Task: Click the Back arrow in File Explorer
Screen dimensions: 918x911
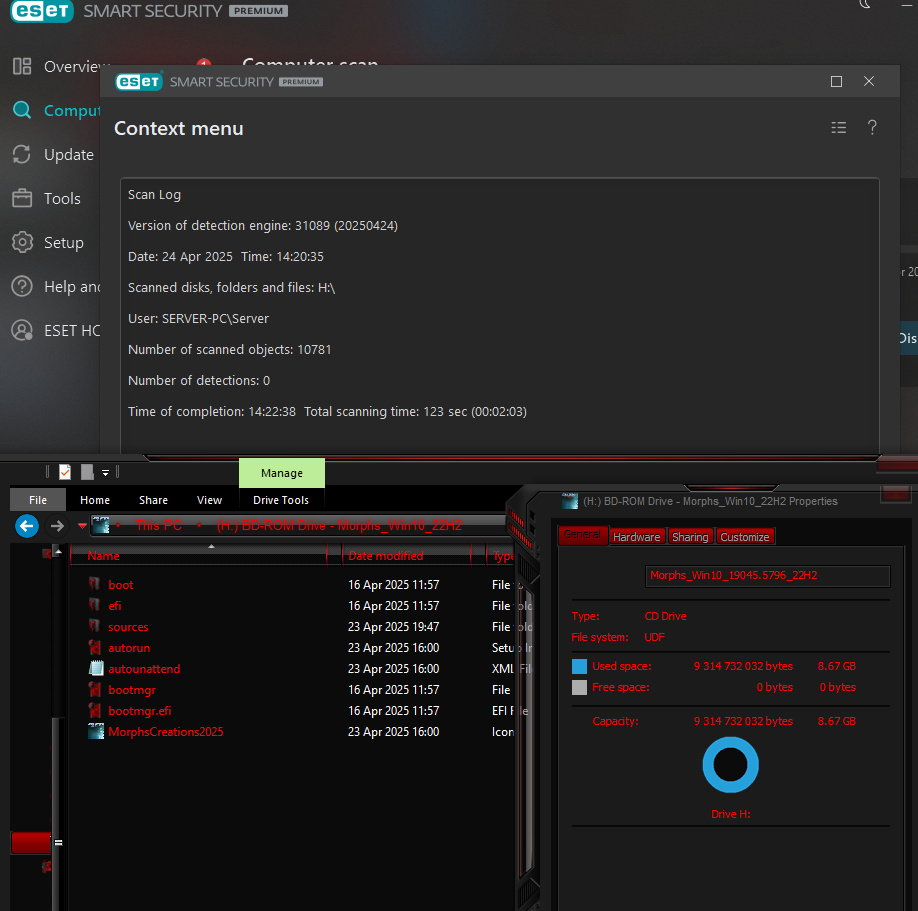Action: (x=26, y=526)
